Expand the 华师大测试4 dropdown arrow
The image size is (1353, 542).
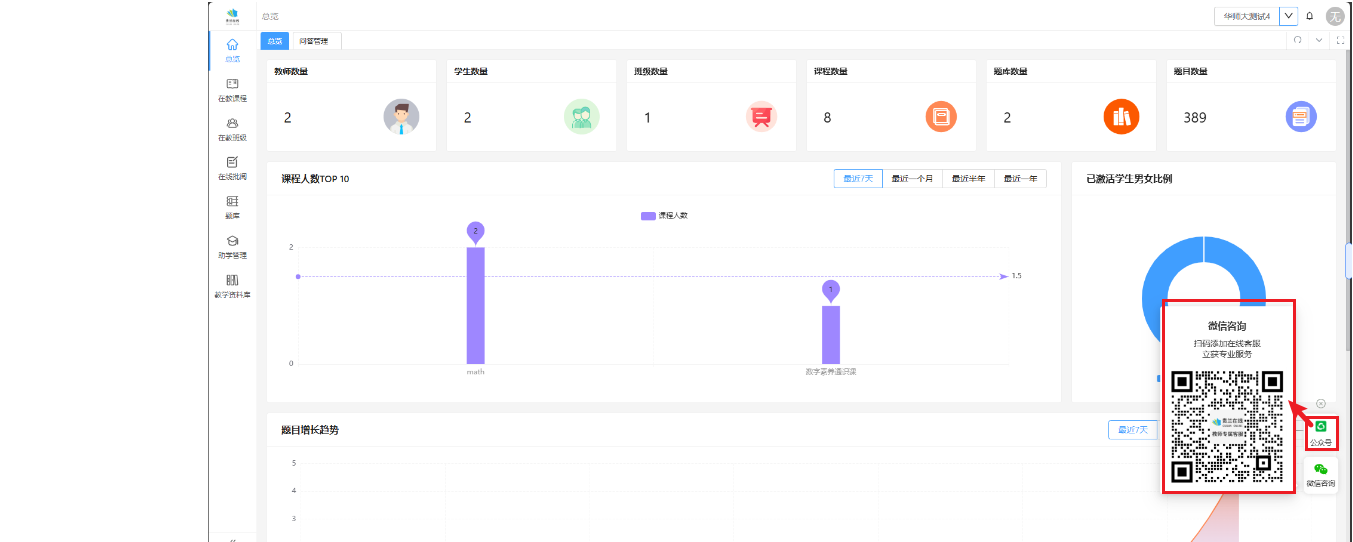pyautogui.click(x=1288, y=16)
